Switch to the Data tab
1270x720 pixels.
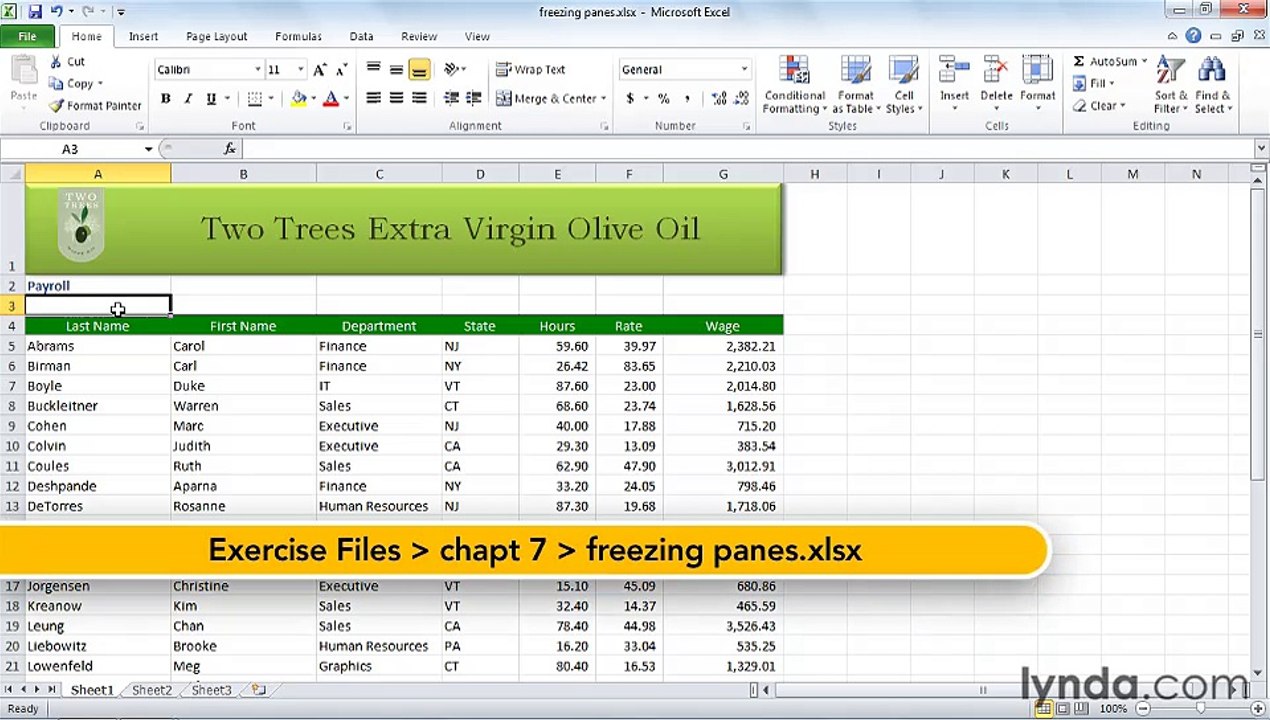click(x=361, y=36)
